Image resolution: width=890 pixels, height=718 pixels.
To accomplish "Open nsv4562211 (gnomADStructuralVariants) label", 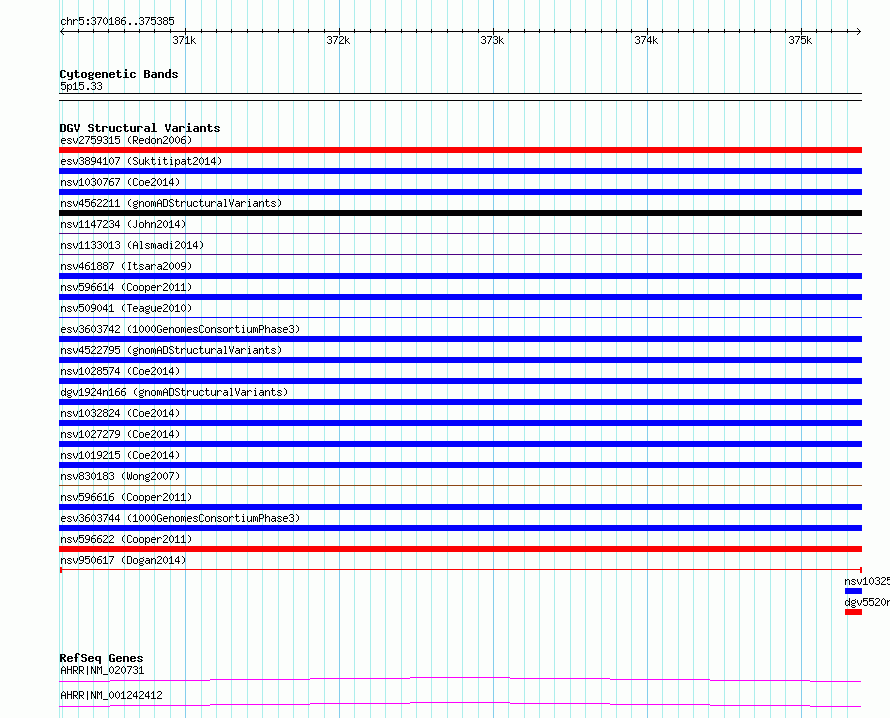I will (171, 203).
